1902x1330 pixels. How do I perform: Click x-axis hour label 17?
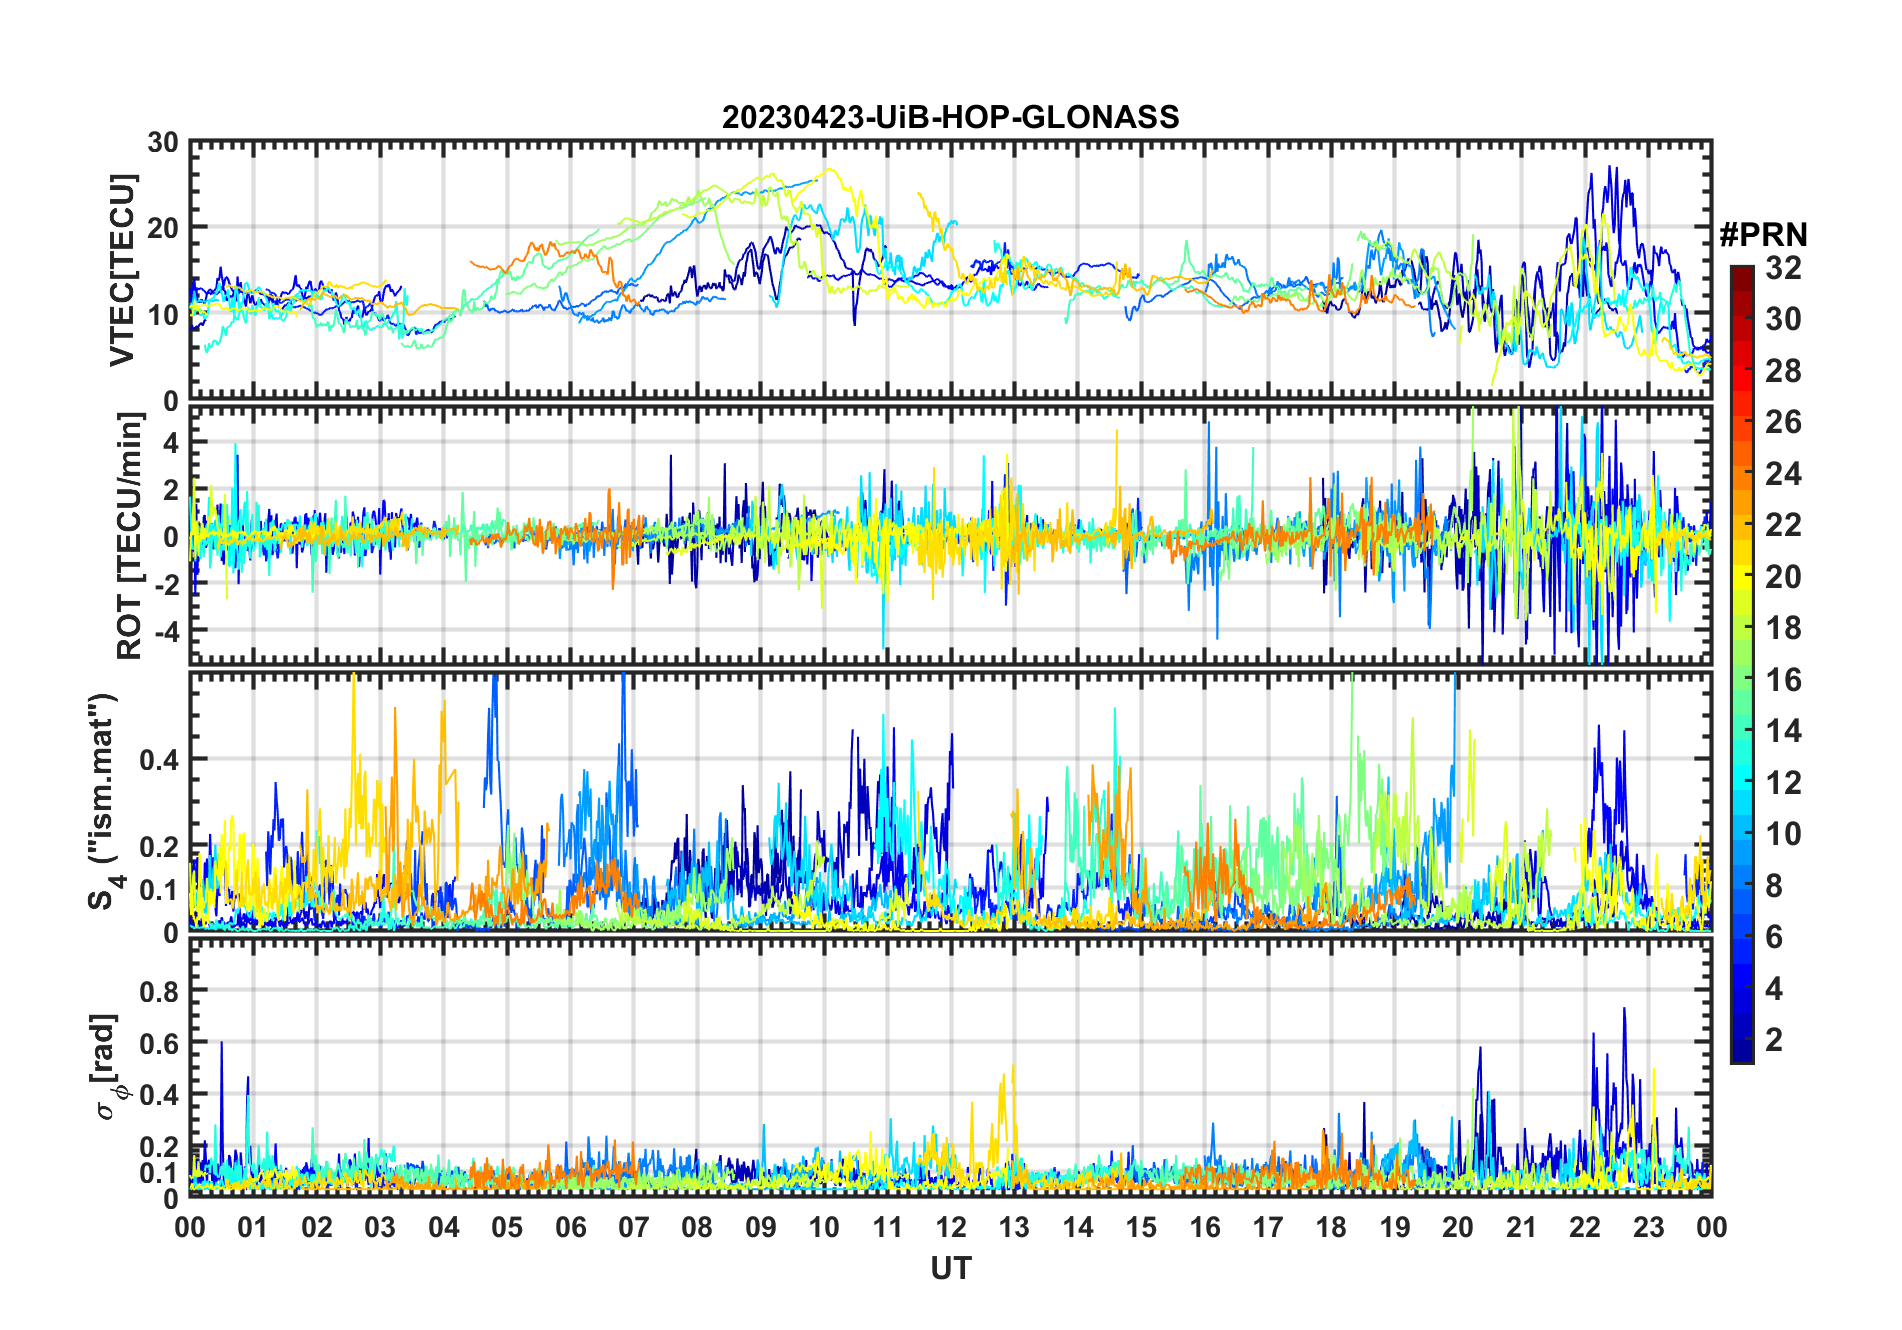click(1268, 1227)
